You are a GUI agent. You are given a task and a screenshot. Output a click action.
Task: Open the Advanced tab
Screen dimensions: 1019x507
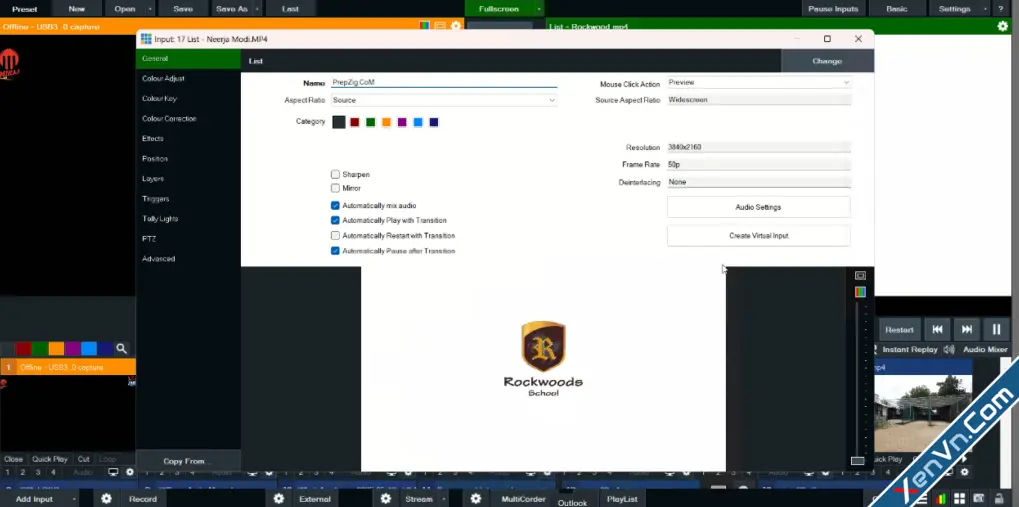(188, 259)
